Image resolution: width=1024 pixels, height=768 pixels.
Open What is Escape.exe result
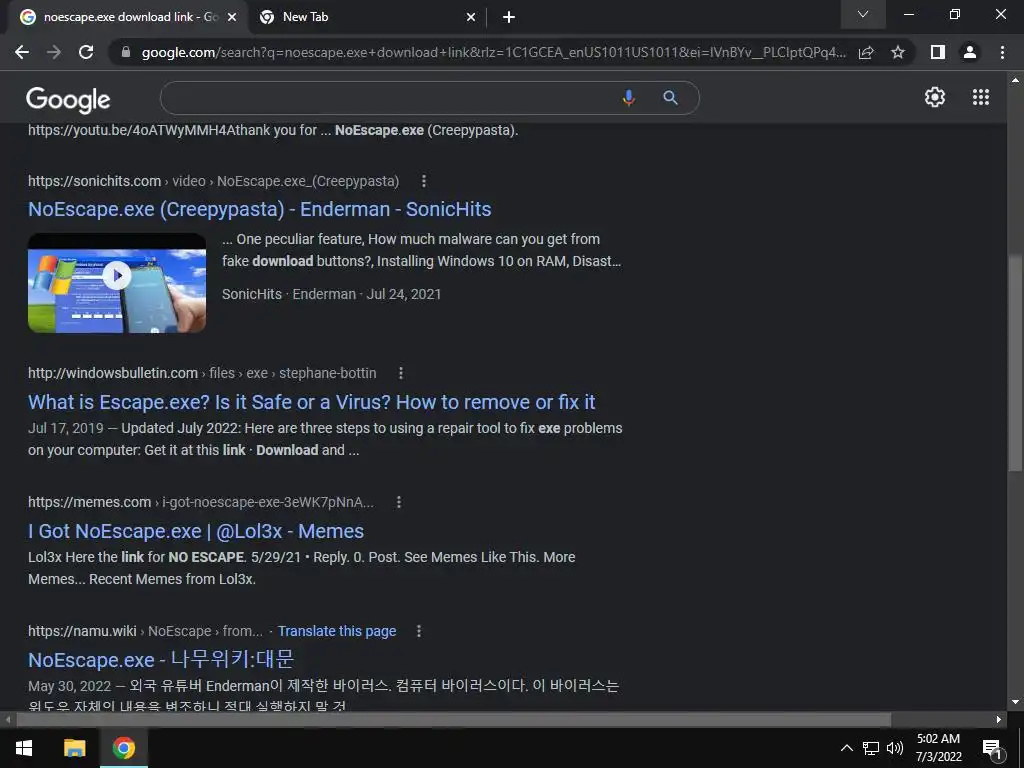pyautogui.click(x=312, y=402)
